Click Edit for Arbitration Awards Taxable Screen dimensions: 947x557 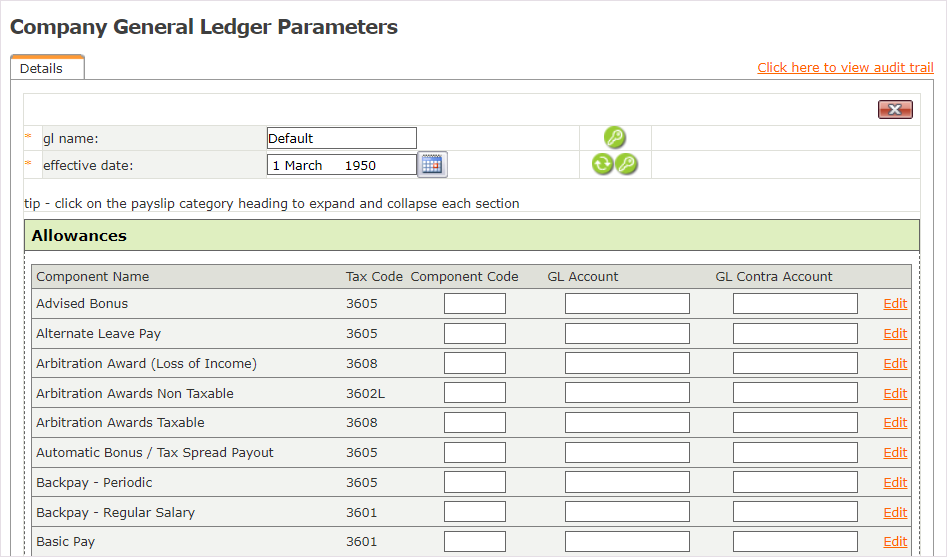(895, 423)
